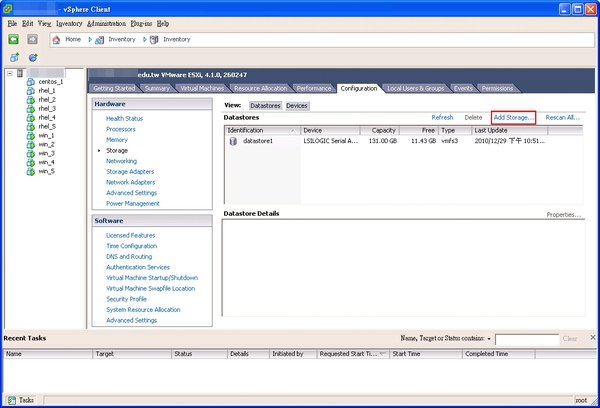The image size is (600, 408).
Task: Expand the arrow after the first Inventory breadcrumb
Action: tap(145, 39)
